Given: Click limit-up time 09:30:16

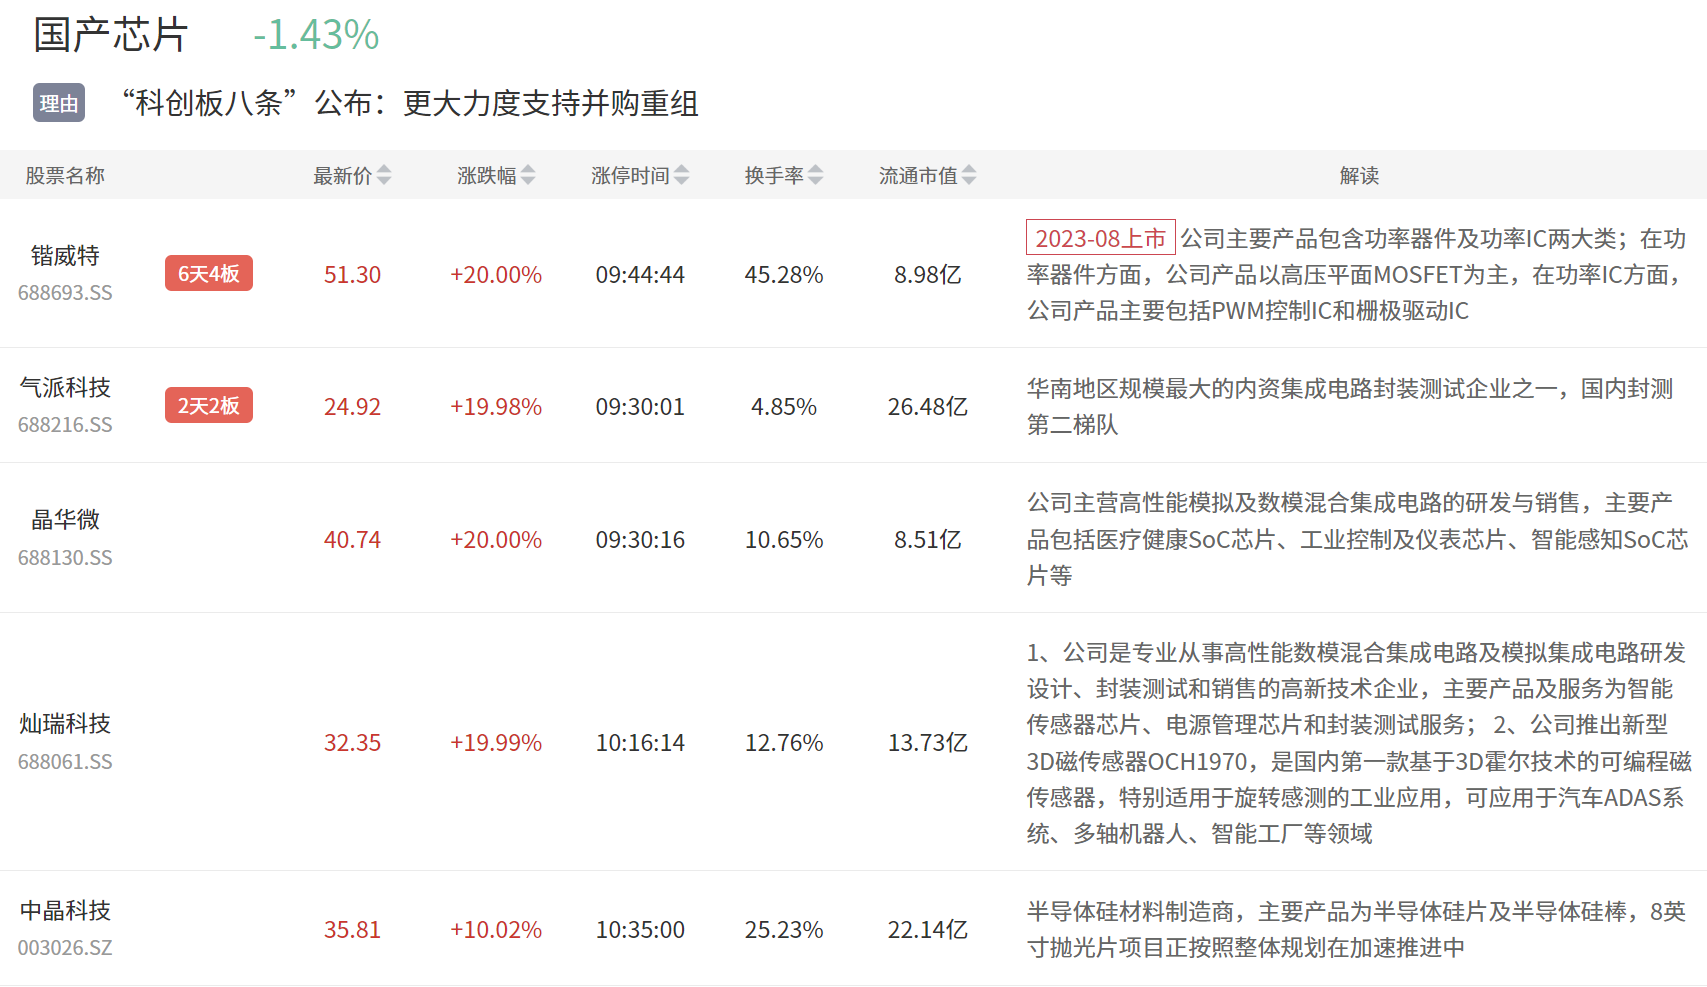Looking at the screenshot, I should pos(640,540).
